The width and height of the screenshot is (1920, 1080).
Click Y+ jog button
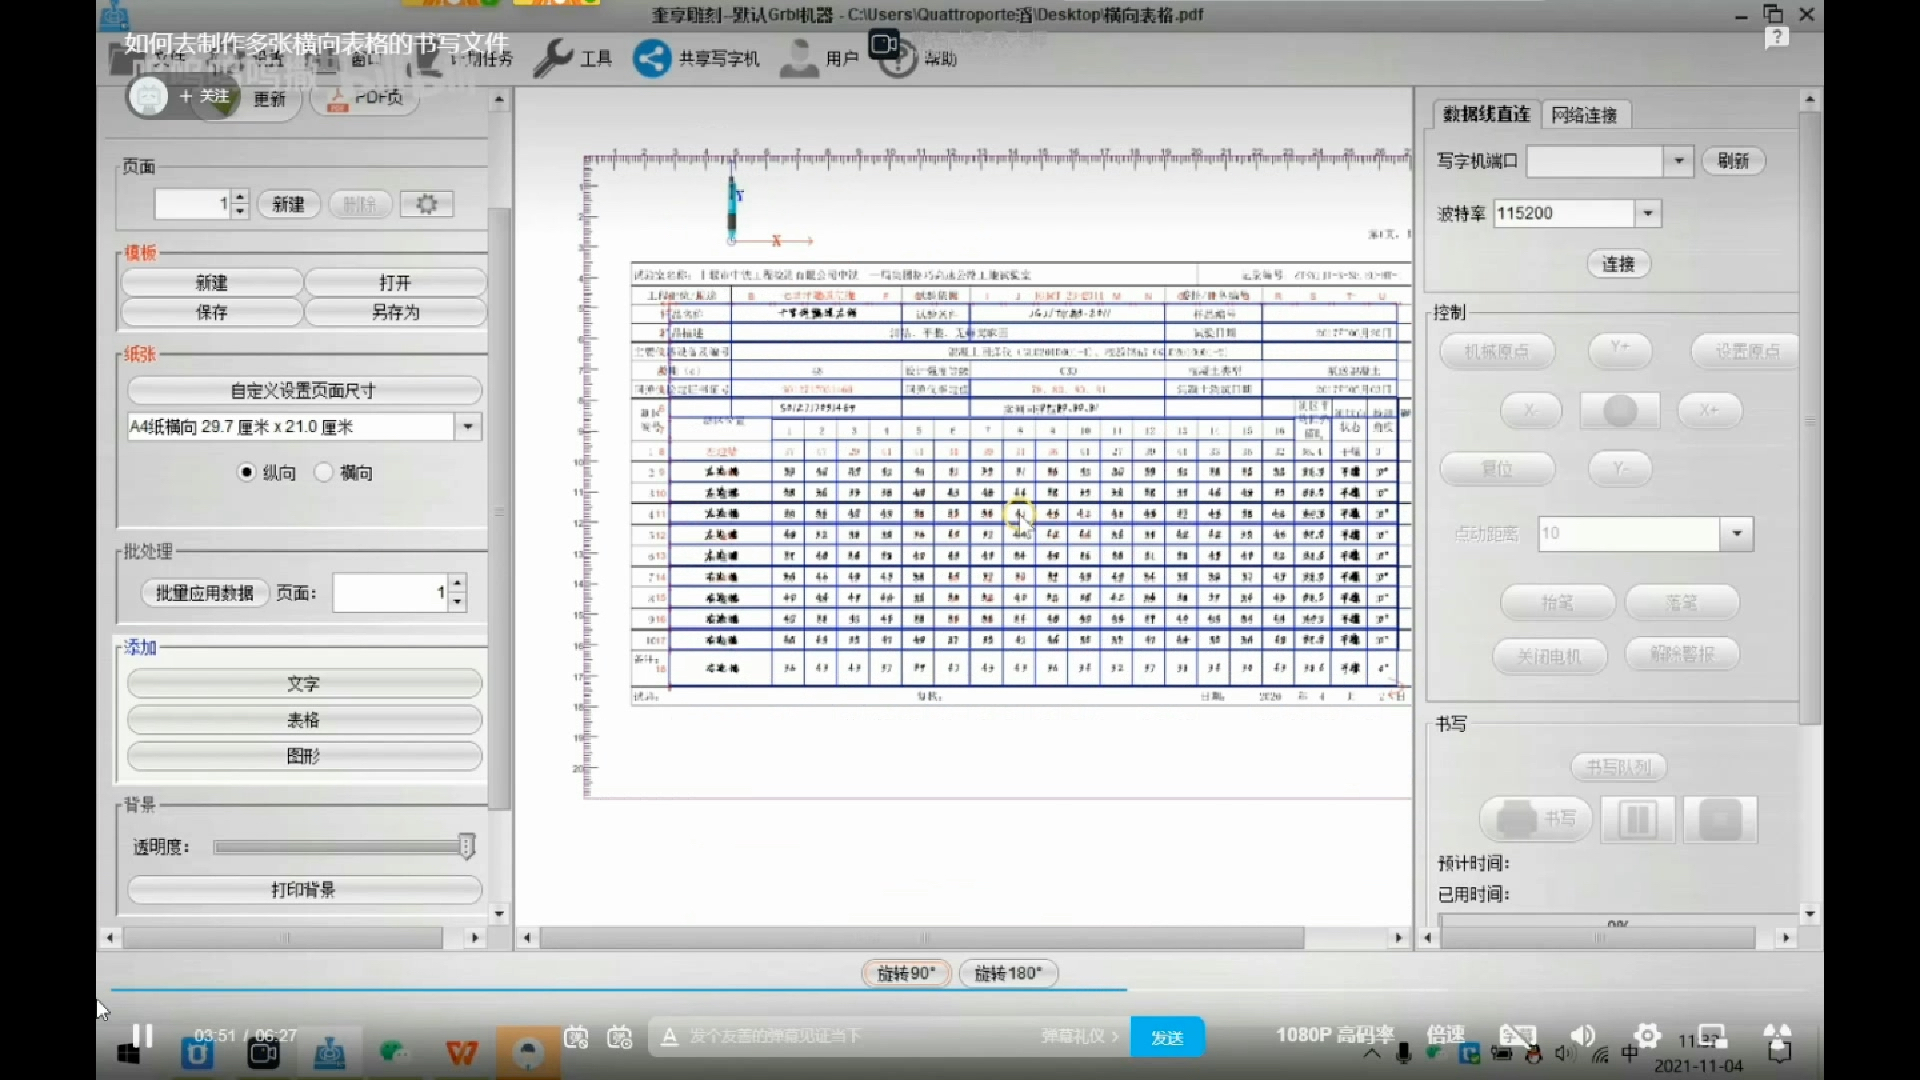click(x=1620, y=350)
